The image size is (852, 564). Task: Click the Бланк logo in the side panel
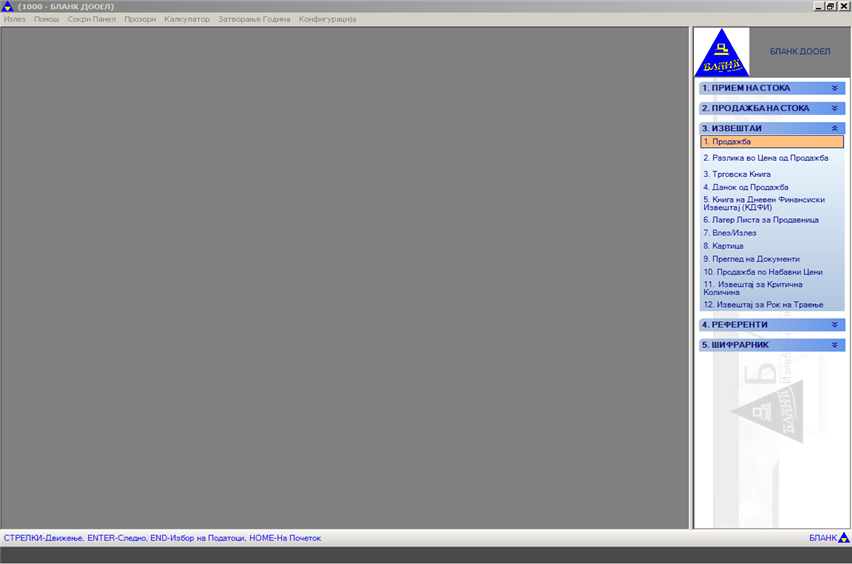click(721, 53)
